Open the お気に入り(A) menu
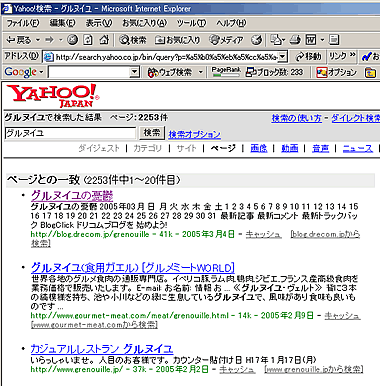This screenshot has height=386, width=380. (144, 23)
